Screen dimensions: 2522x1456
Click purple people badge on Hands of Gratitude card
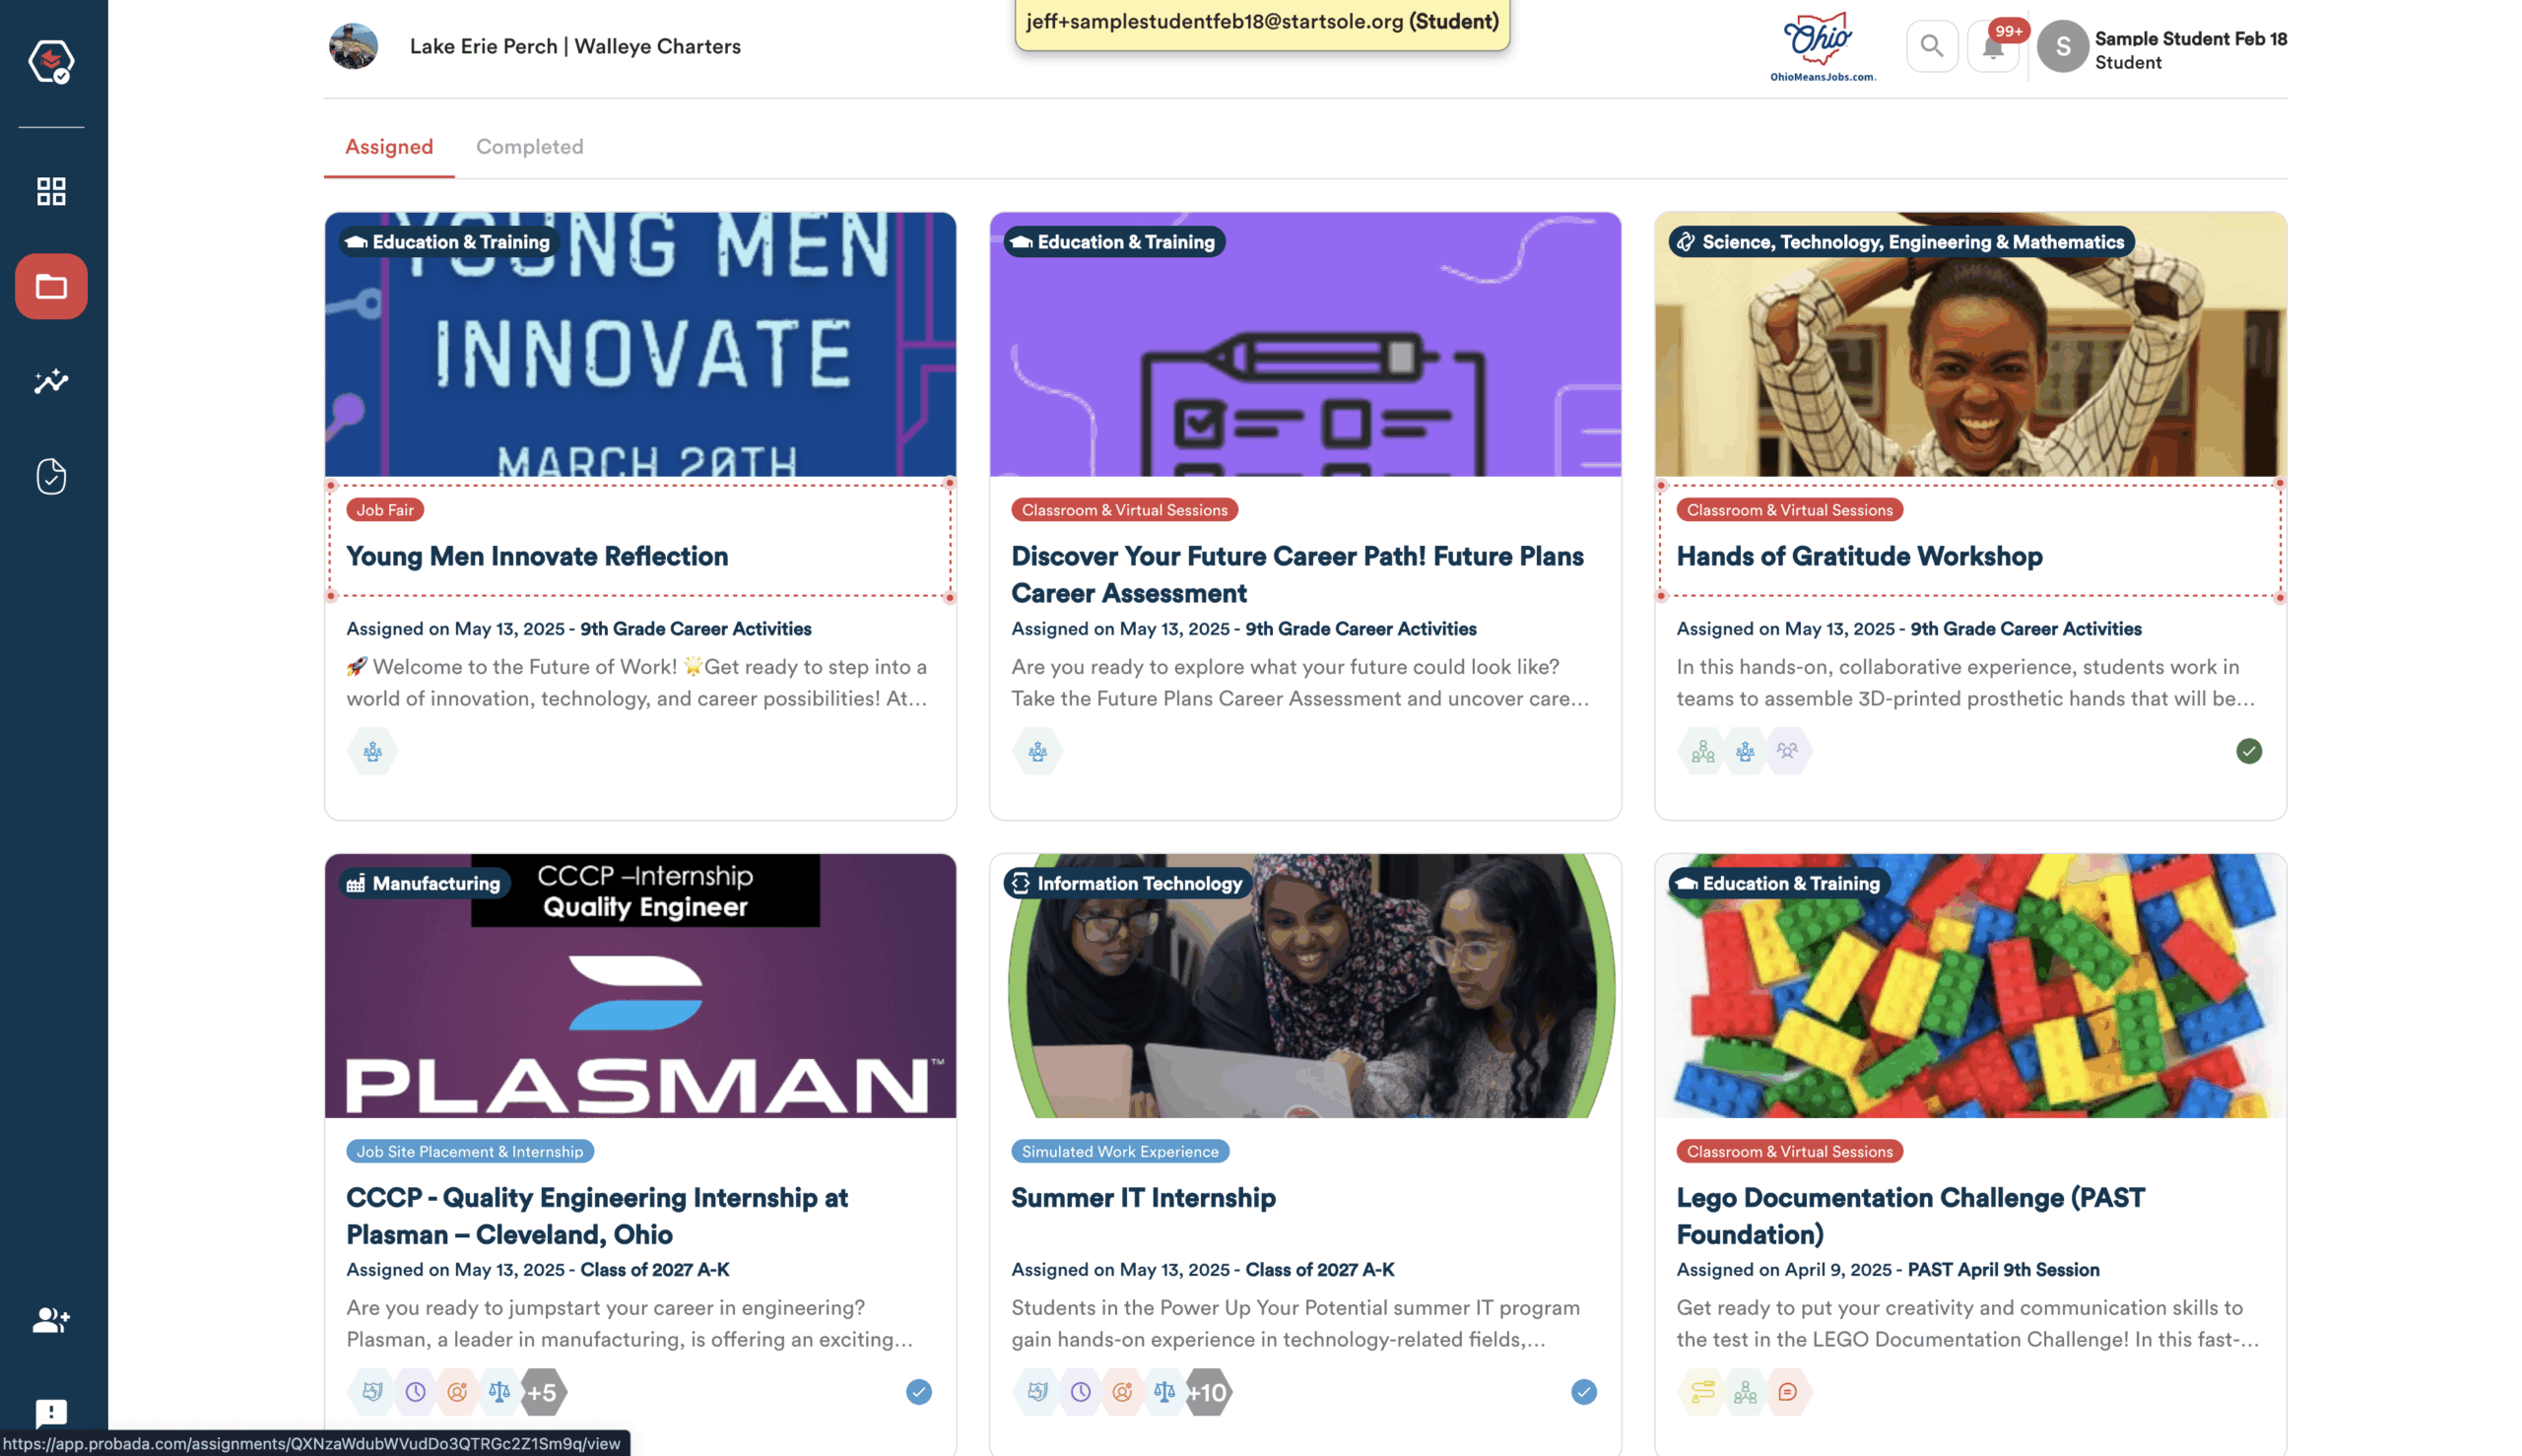click(x=1787, y=751)
